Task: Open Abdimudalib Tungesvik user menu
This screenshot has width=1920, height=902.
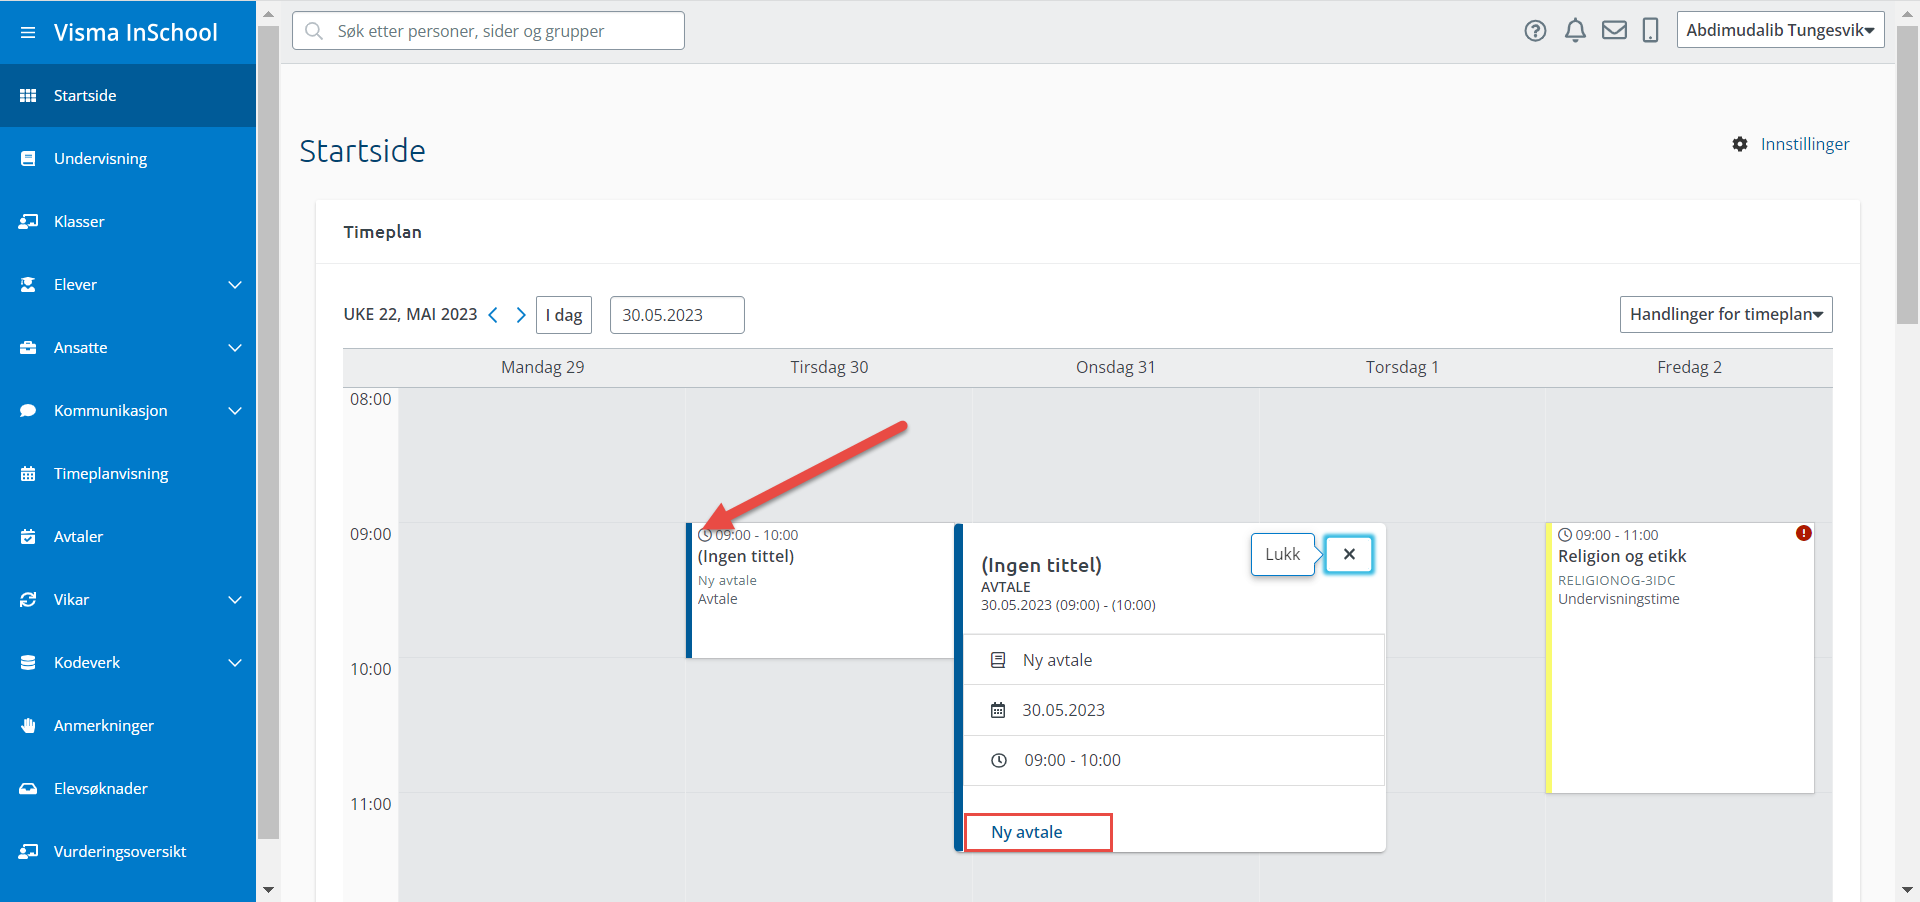Action: [1779, 30]
